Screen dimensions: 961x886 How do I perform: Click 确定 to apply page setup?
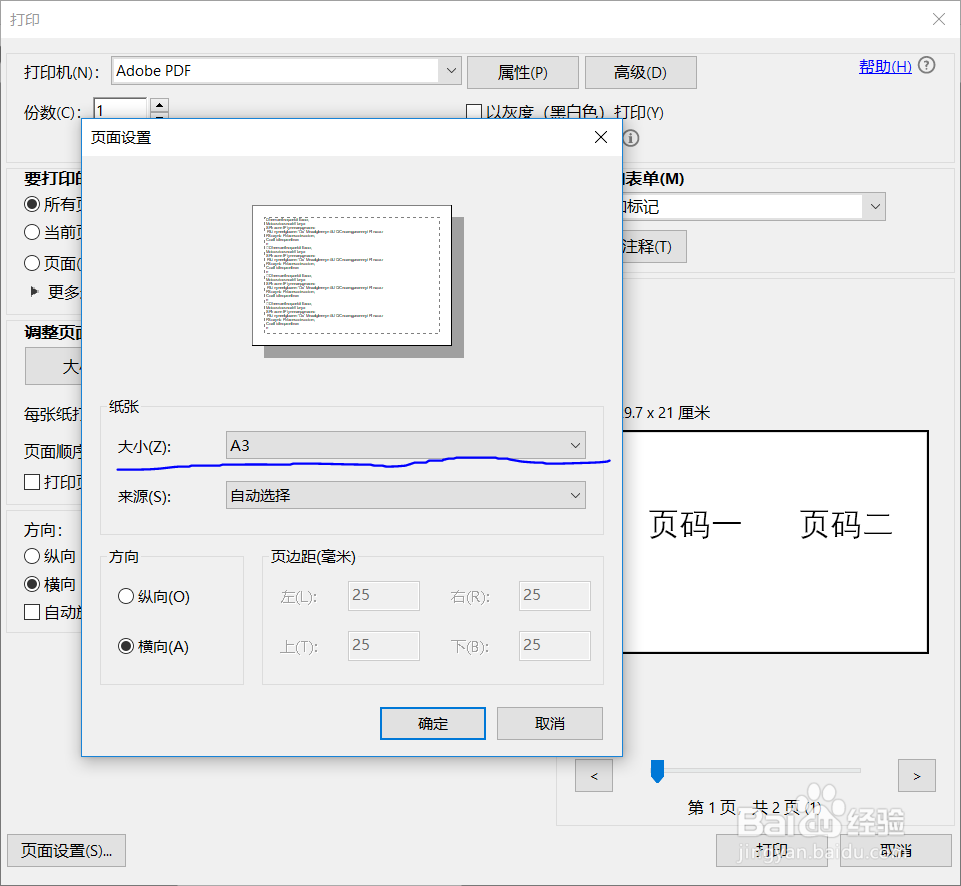432,723
